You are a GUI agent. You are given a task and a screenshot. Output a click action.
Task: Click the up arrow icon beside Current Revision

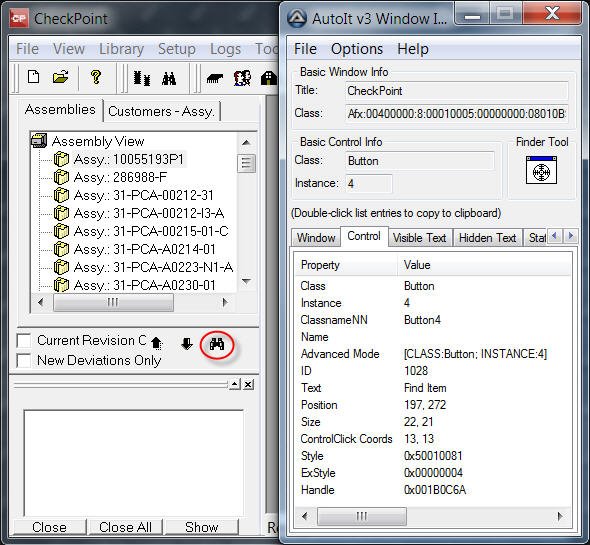tap(157, 343)
